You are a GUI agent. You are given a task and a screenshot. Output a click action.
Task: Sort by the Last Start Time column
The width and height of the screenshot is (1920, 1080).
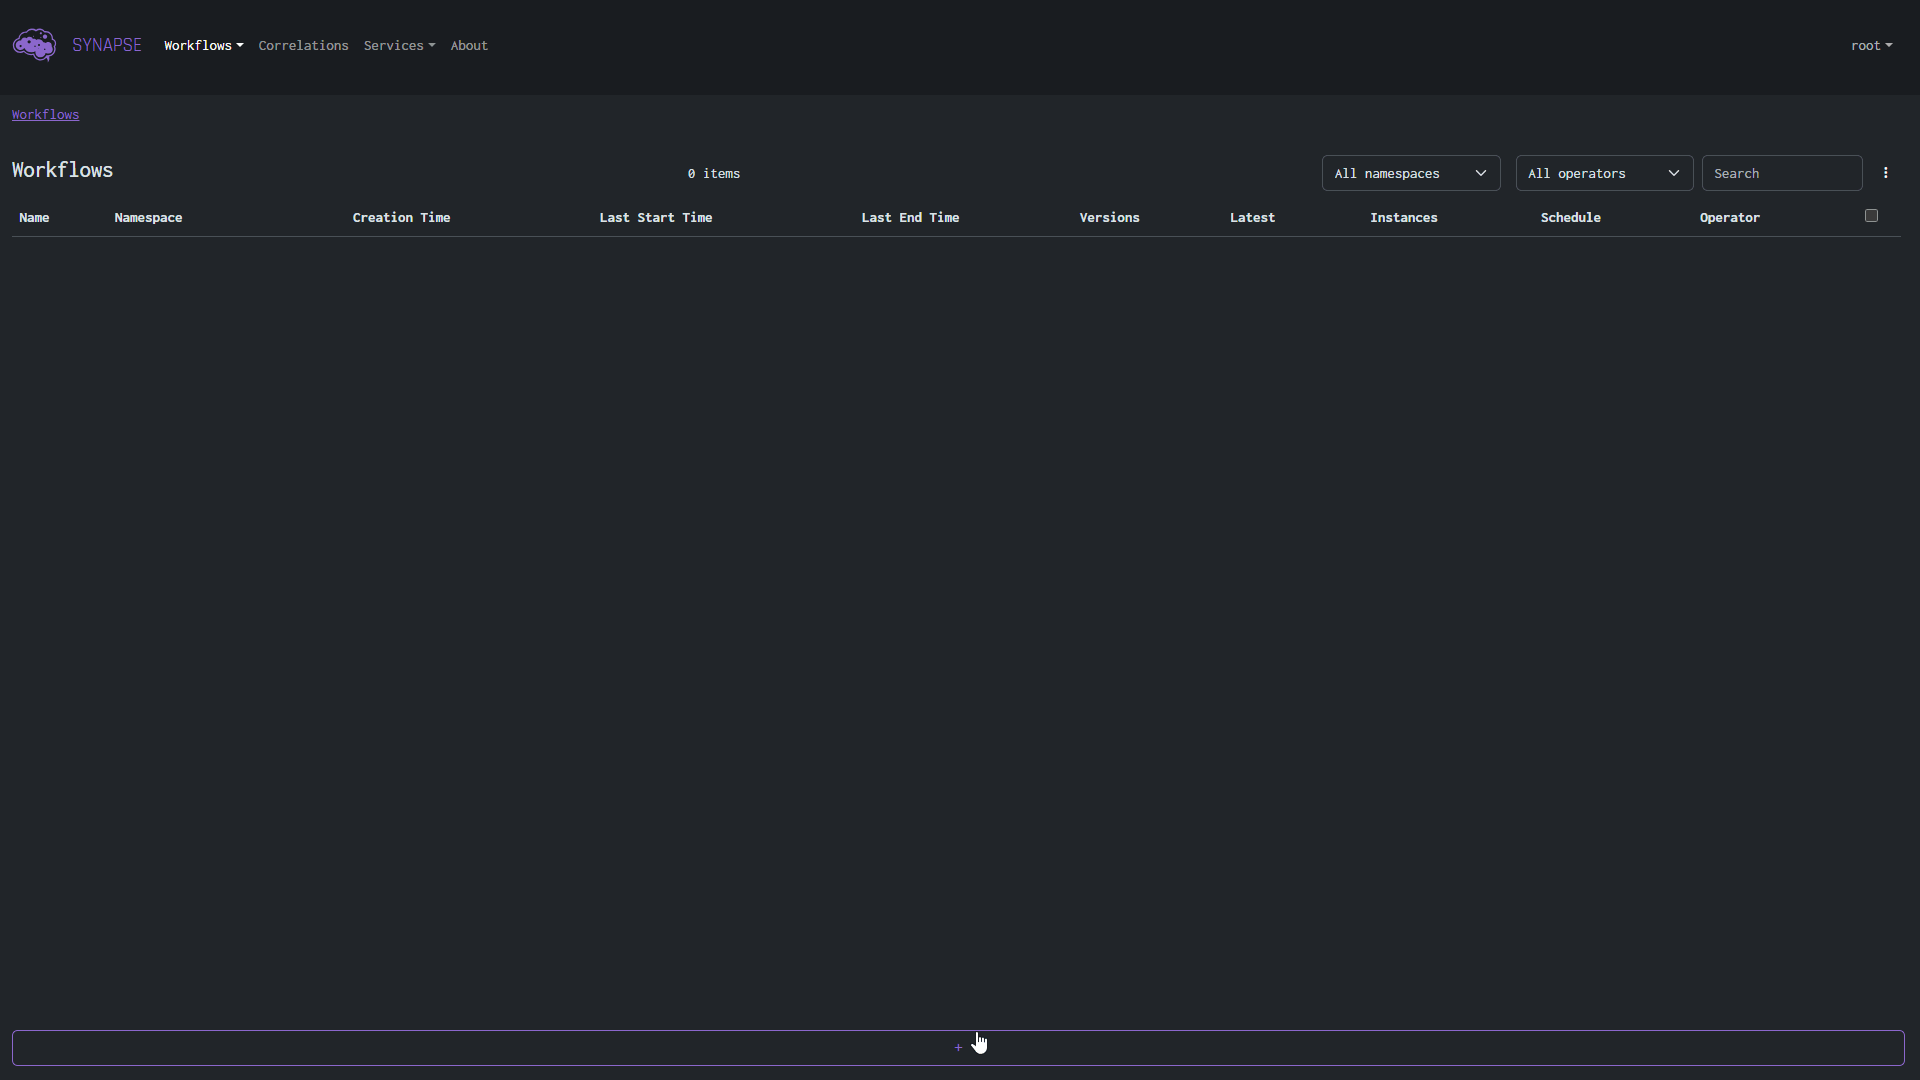tap(655, 217)
